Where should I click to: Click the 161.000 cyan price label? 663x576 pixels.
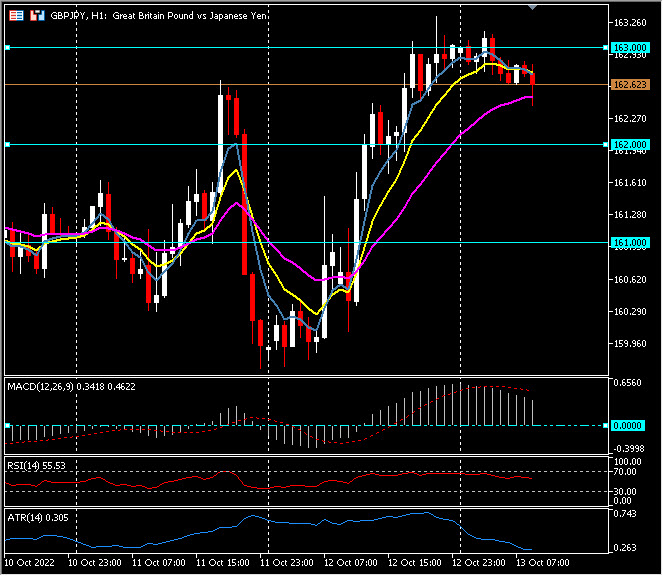click(x=629, y=243)
